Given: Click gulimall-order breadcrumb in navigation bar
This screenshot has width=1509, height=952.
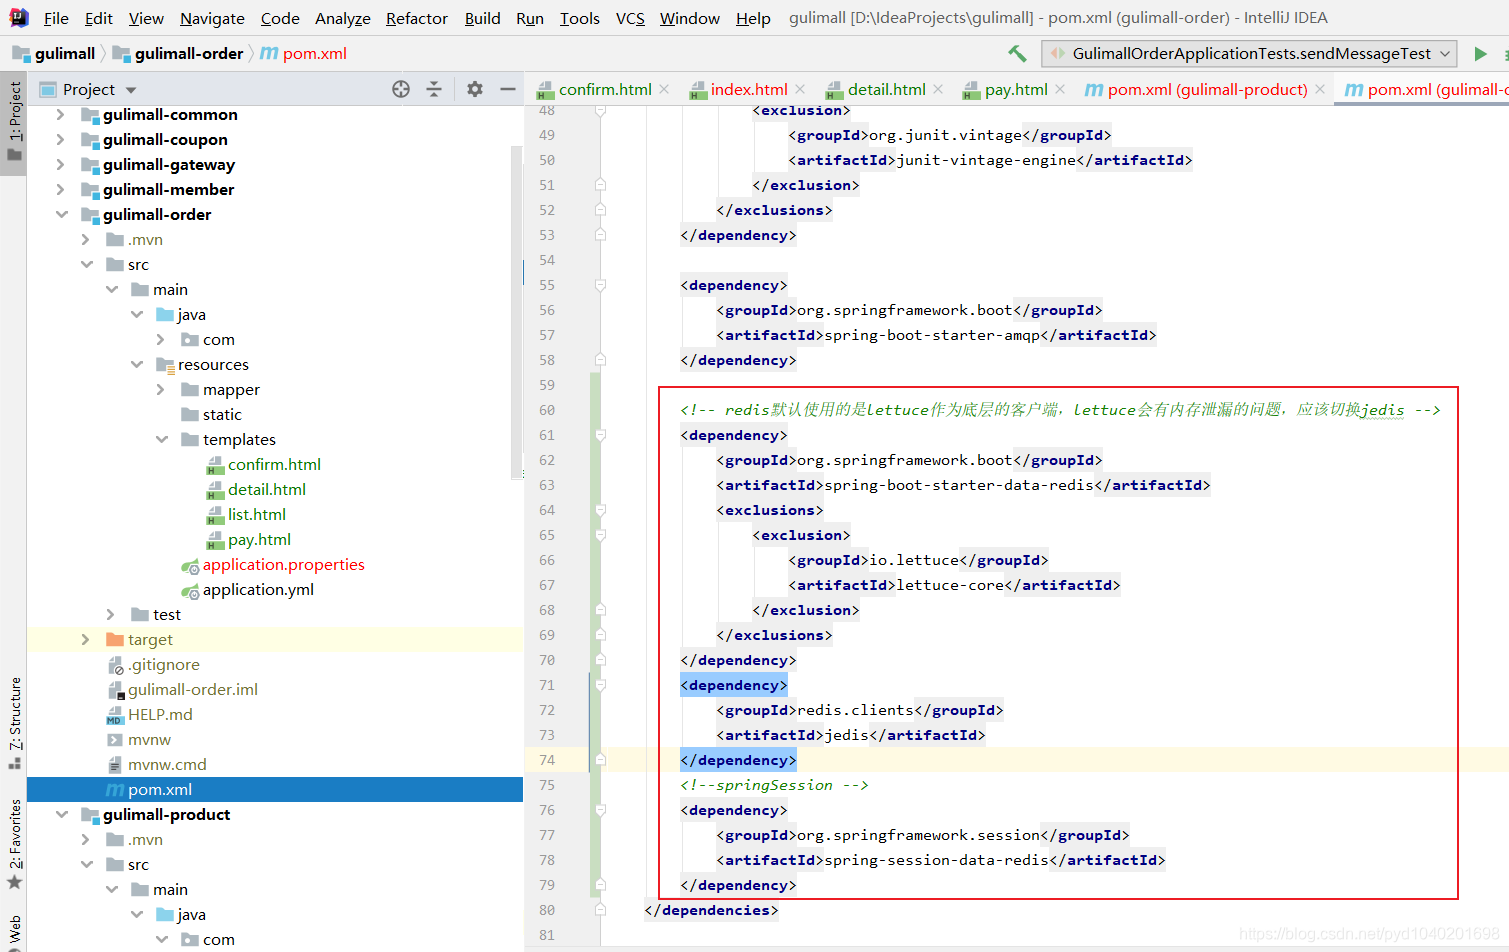Looking at the screenshot, I should tap(178, 53).
